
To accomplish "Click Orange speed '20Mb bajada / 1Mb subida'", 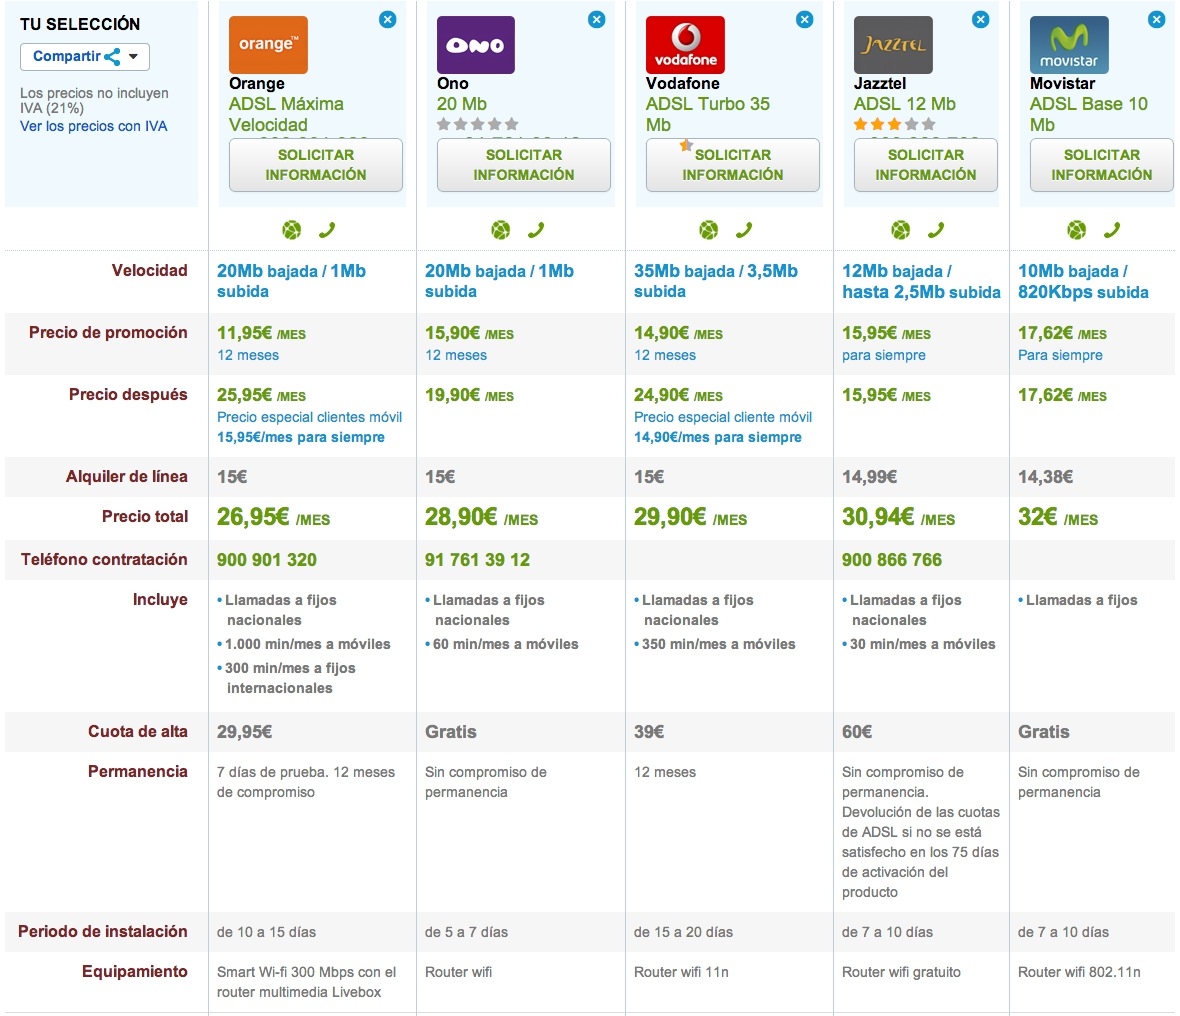I will [x=291, y=281].
